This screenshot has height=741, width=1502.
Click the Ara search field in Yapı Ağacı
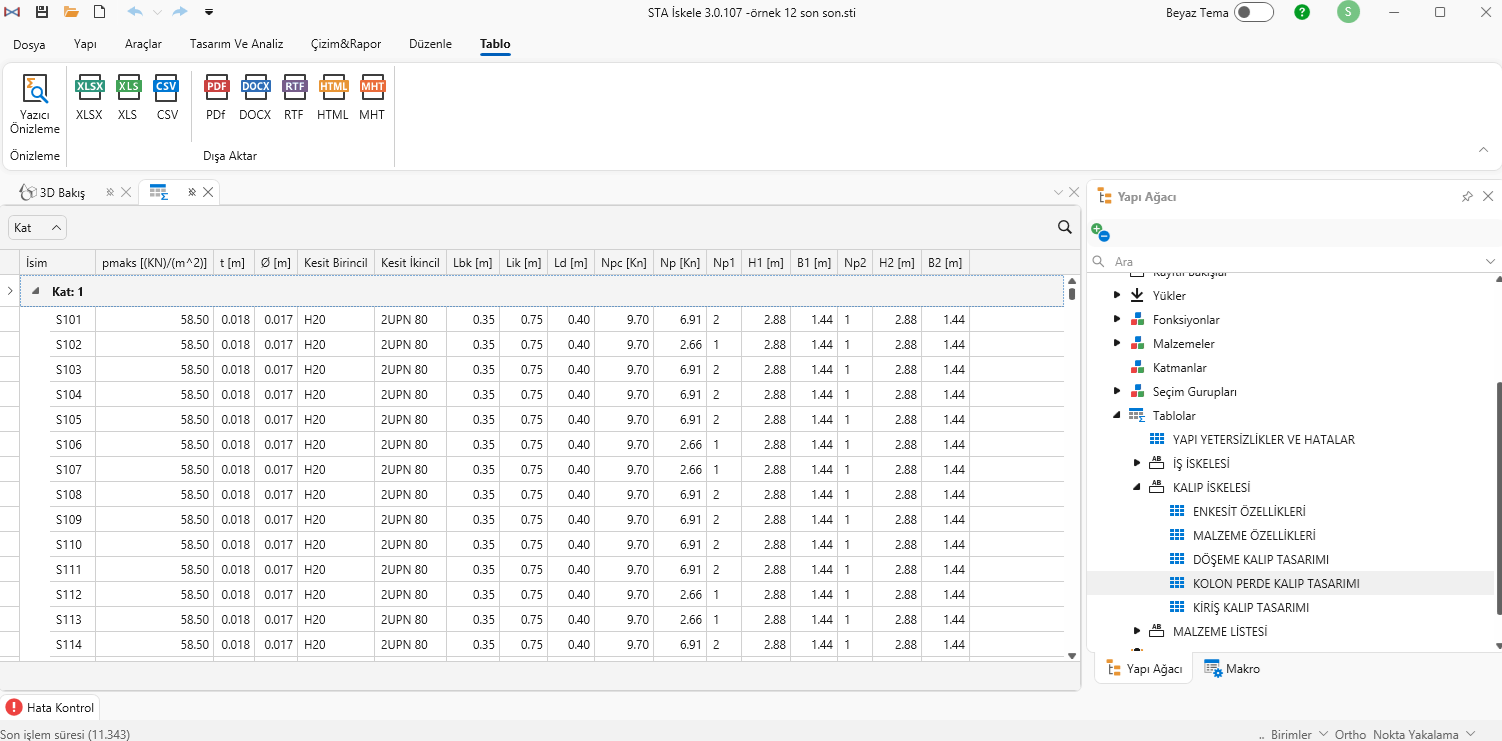(x=1290, y=261)
